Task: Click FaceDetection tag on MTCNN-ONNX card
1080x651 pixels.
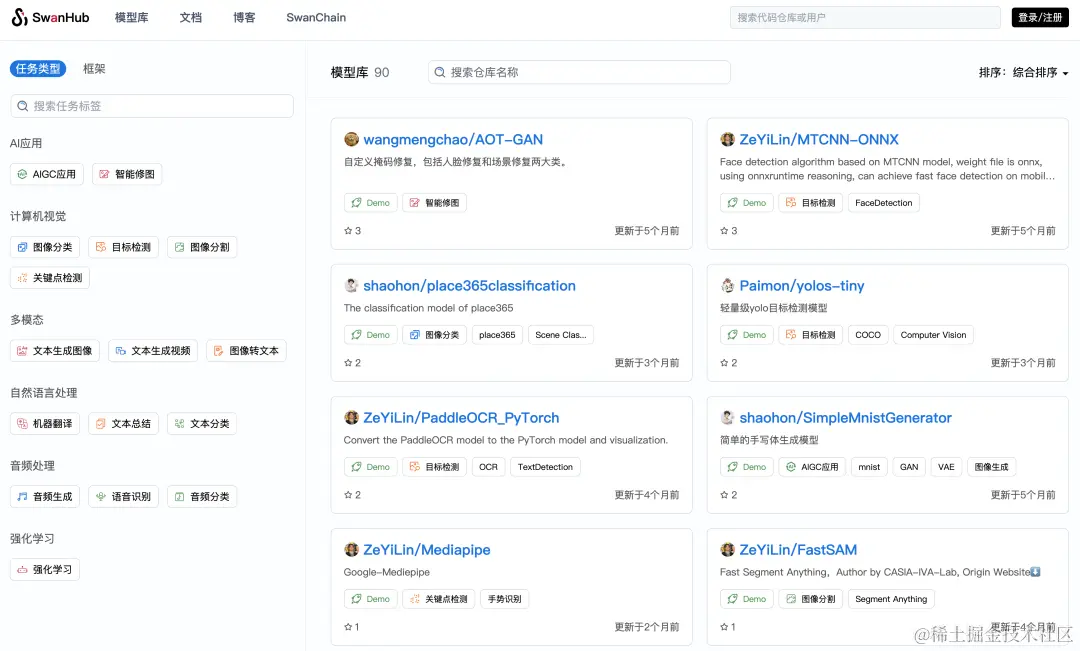Action: point(884,203)
